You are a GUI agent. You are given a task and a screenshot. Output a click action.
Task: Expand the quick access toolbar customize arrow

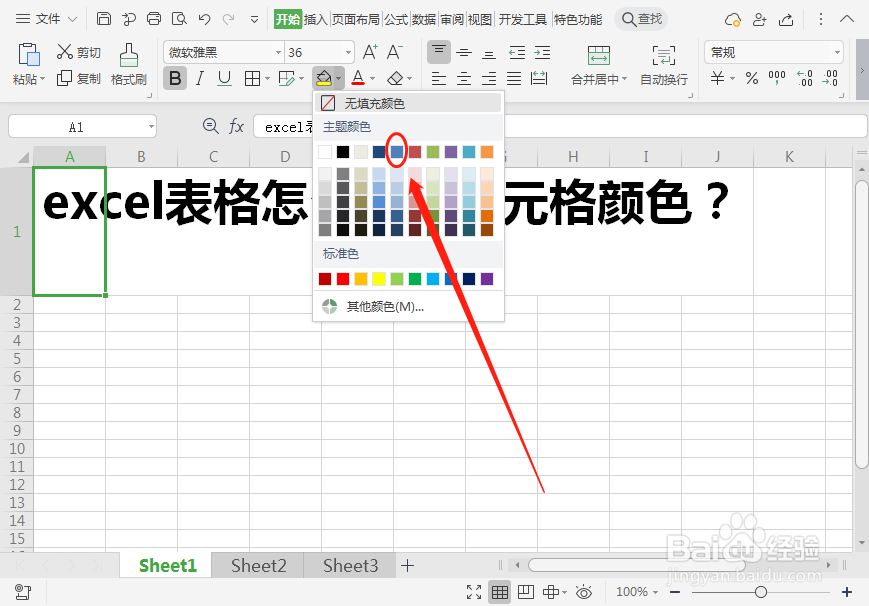click(x=254, y=19)
